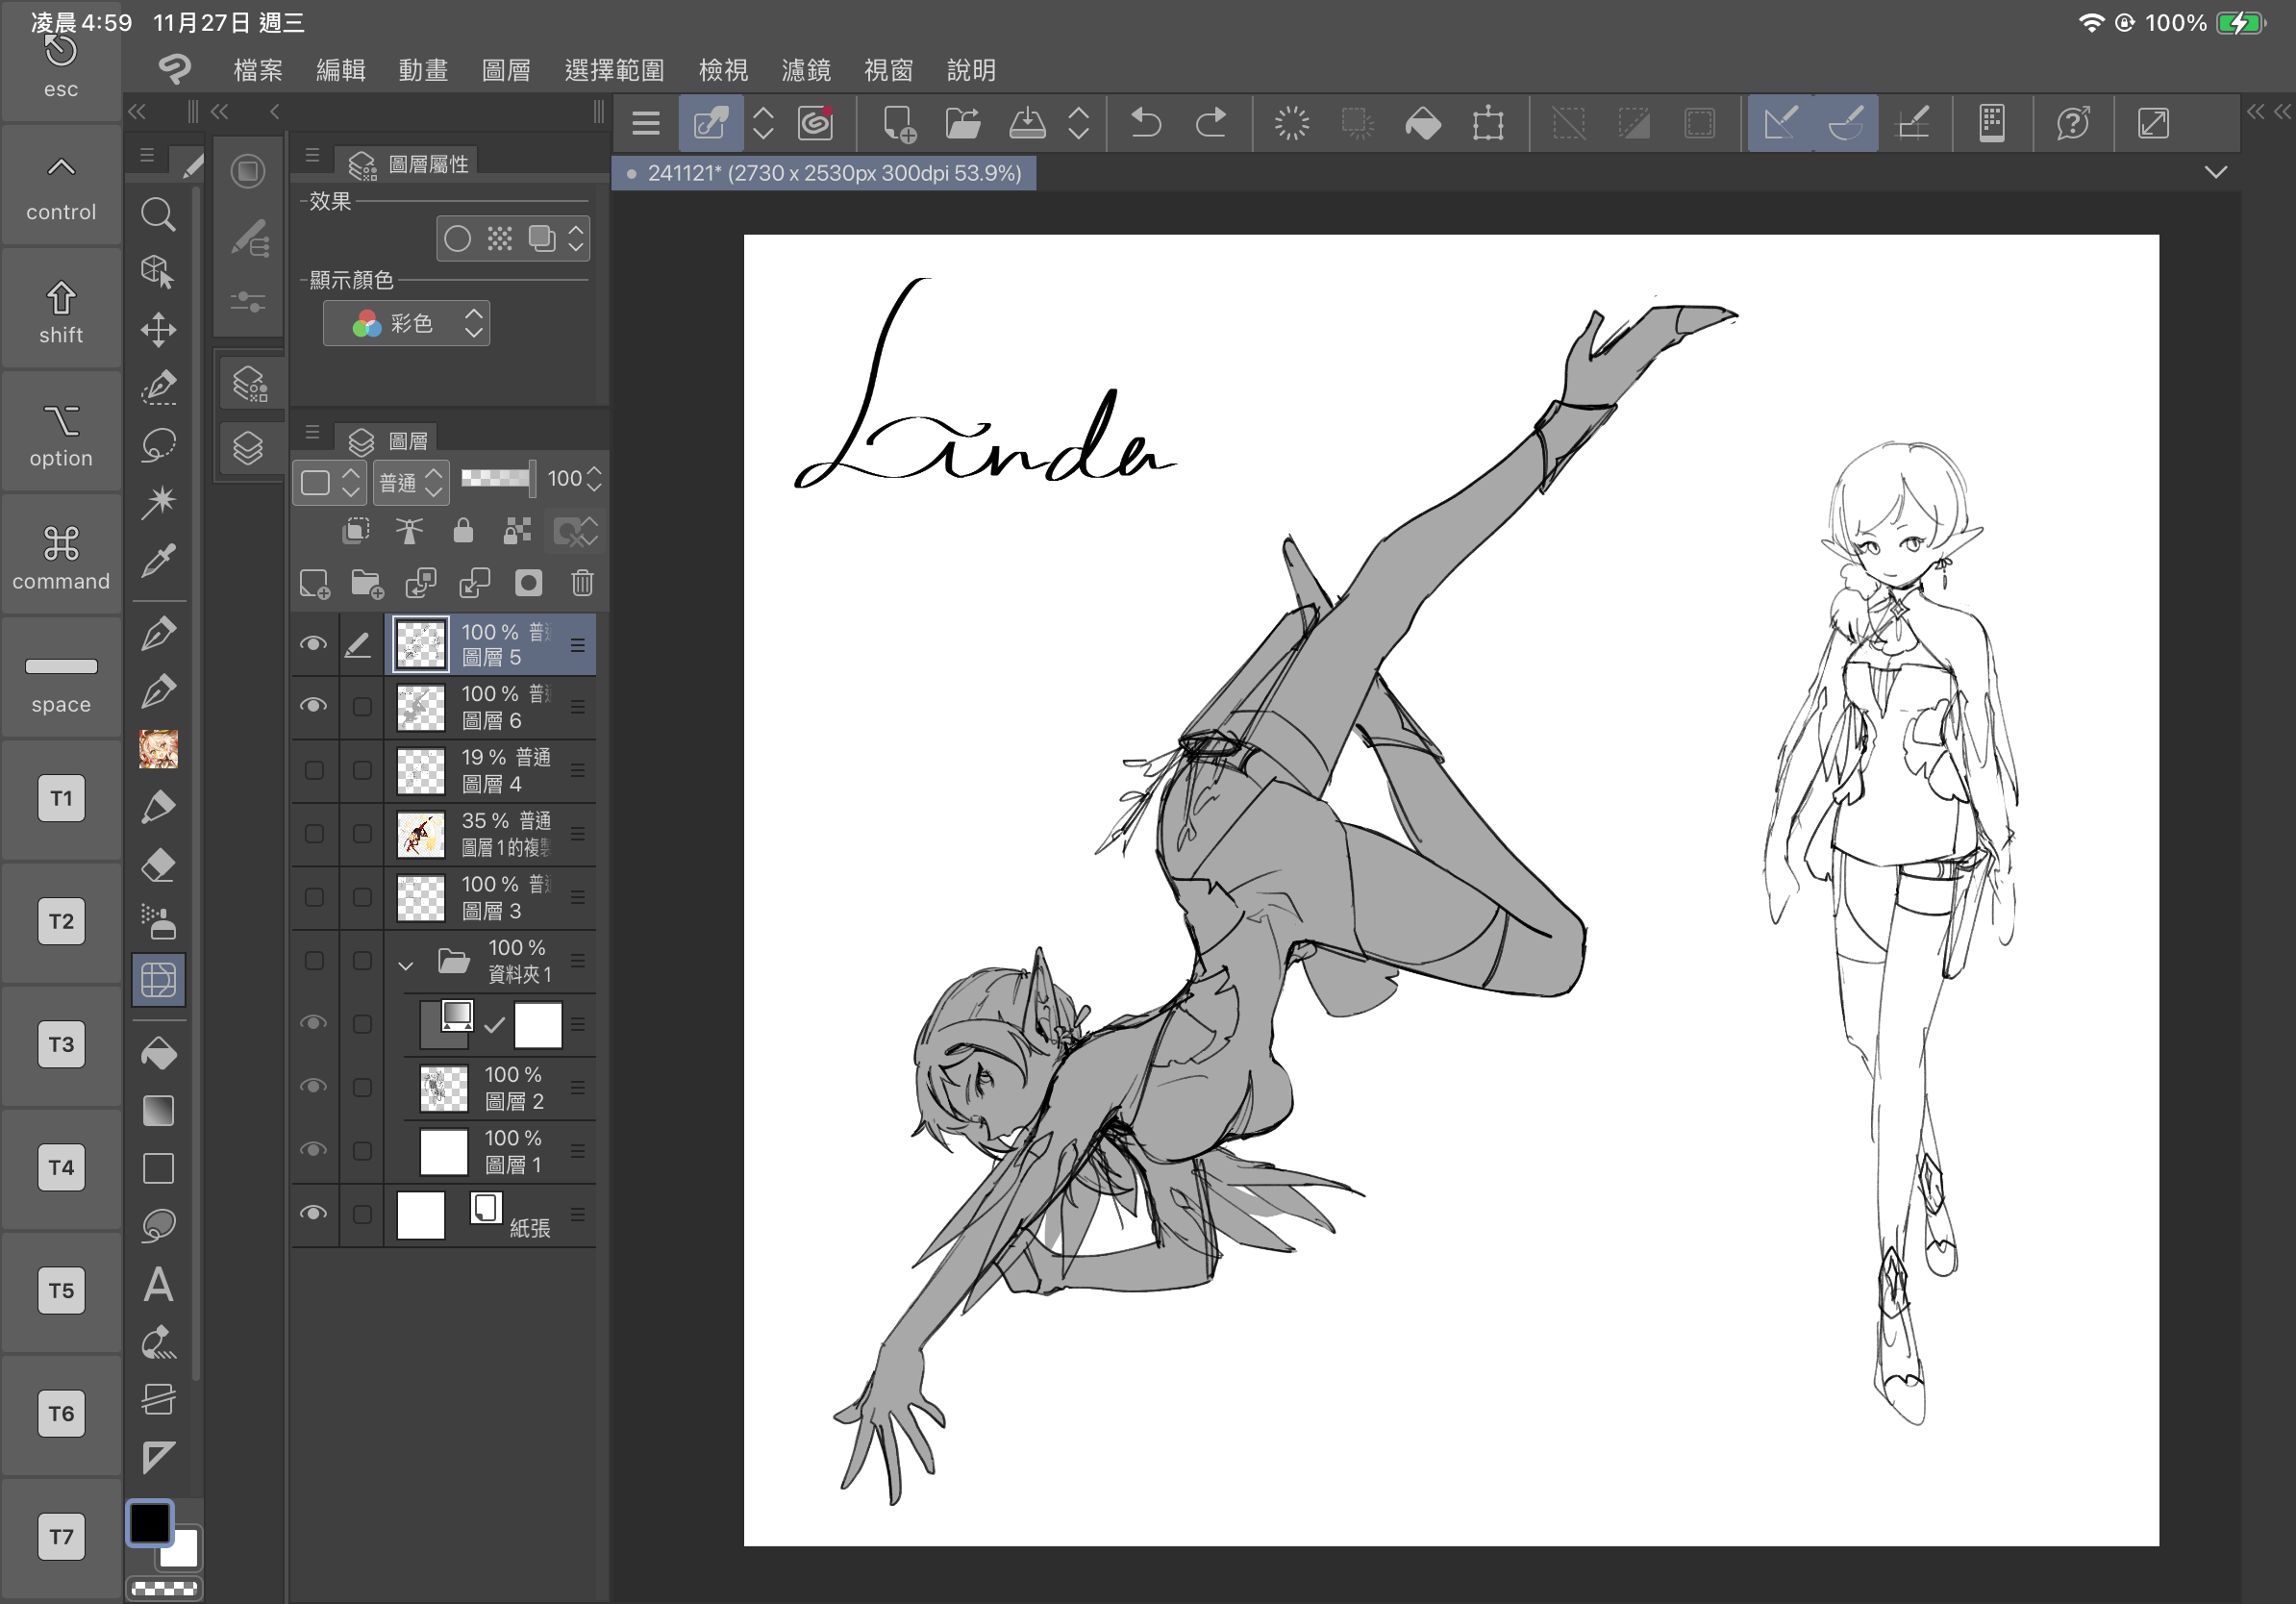The width and height of the screenshot is (2296, 1604).
Task: Click the Undo arrow in command bar
Action: 1145,123
